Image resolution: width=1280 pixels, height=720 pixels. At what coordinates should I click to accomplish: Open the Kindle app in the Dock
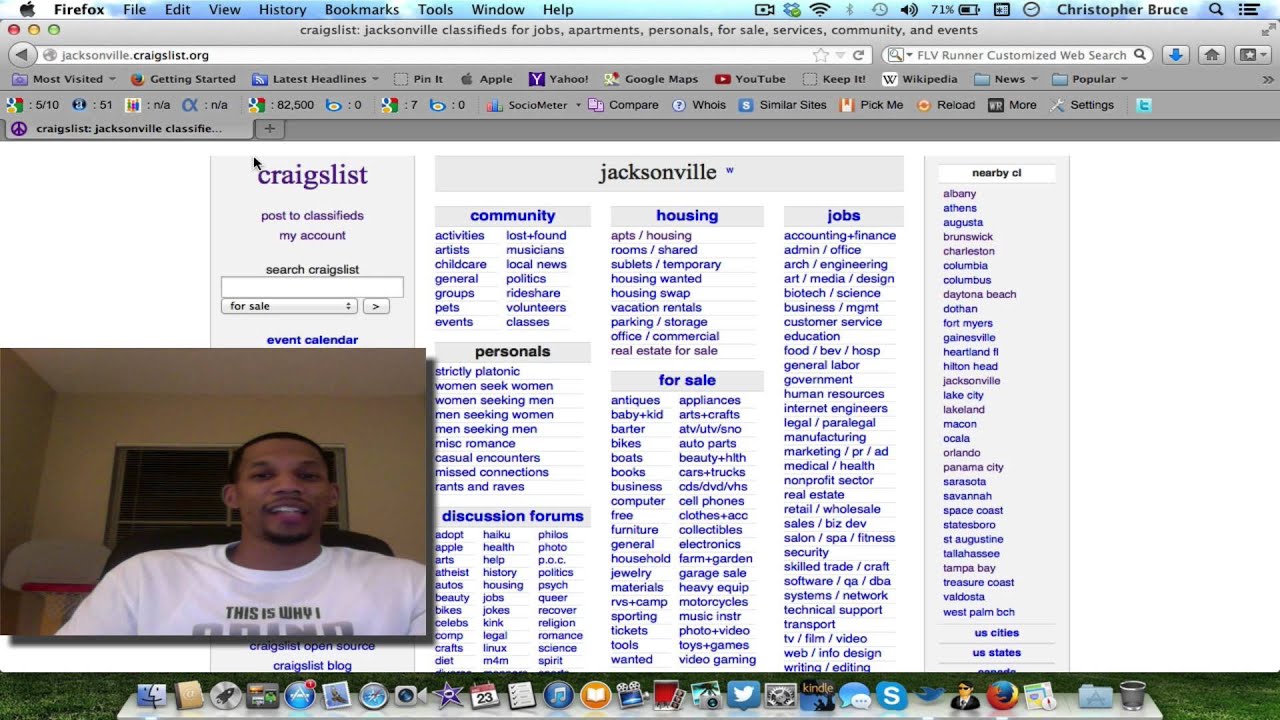coord(817,695)
